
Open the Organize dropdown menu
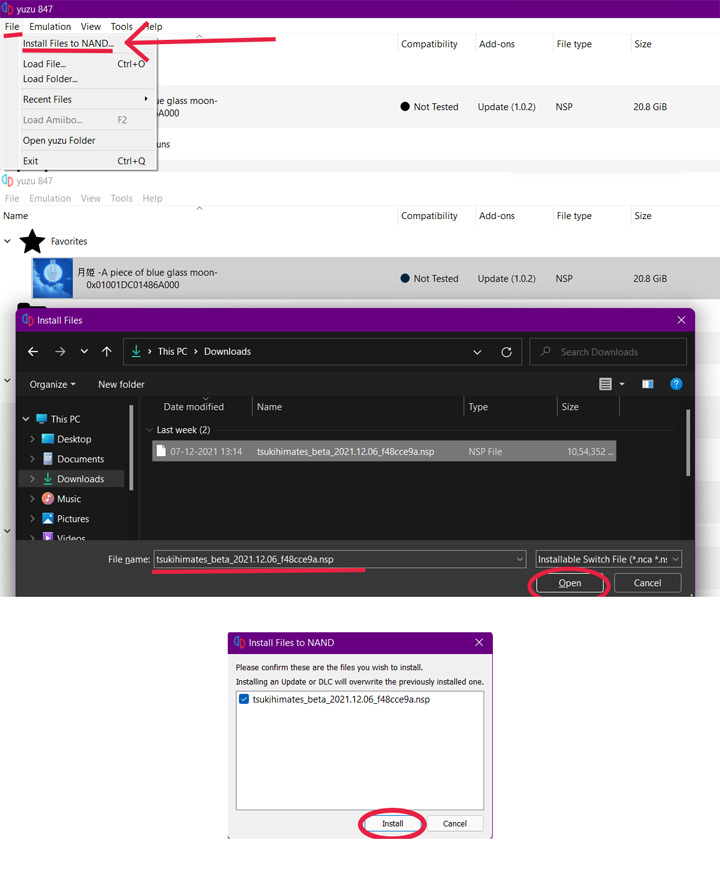(53, 384)
